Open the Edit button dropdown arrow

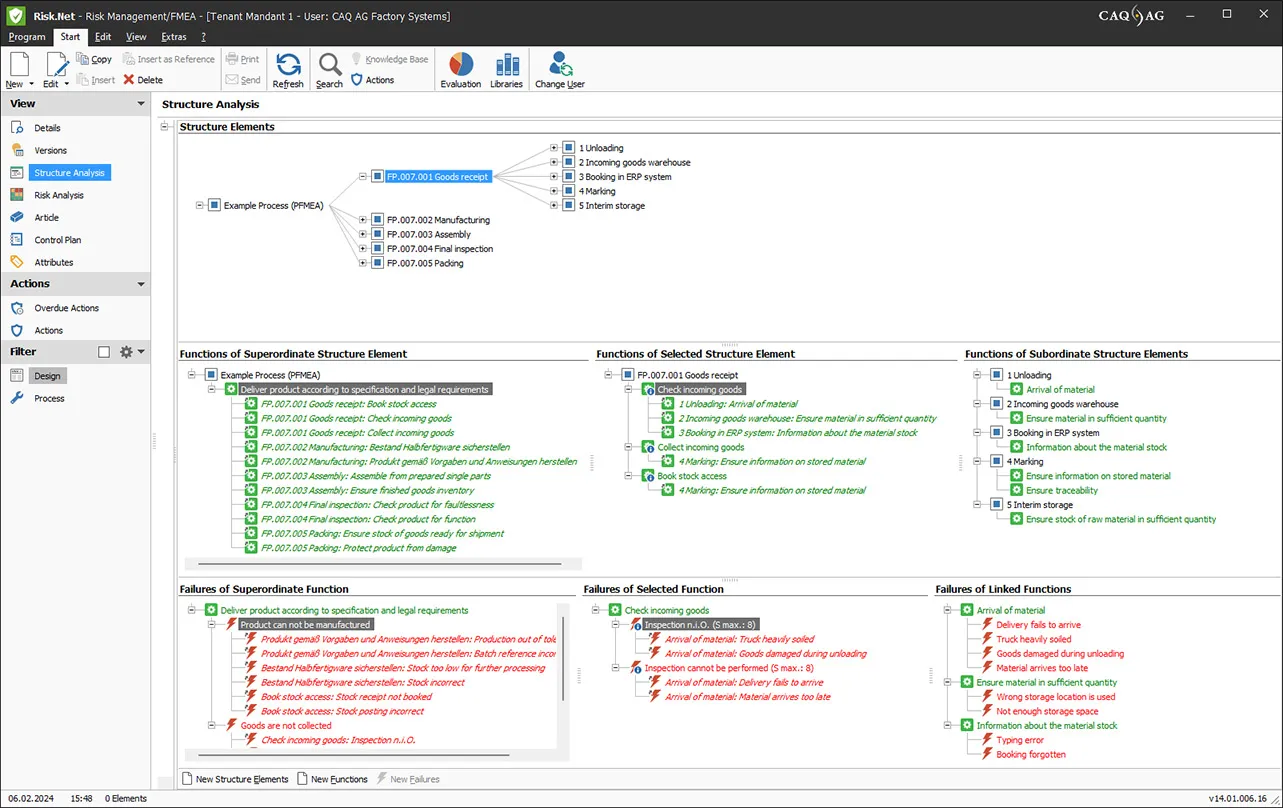click(67, 85)
